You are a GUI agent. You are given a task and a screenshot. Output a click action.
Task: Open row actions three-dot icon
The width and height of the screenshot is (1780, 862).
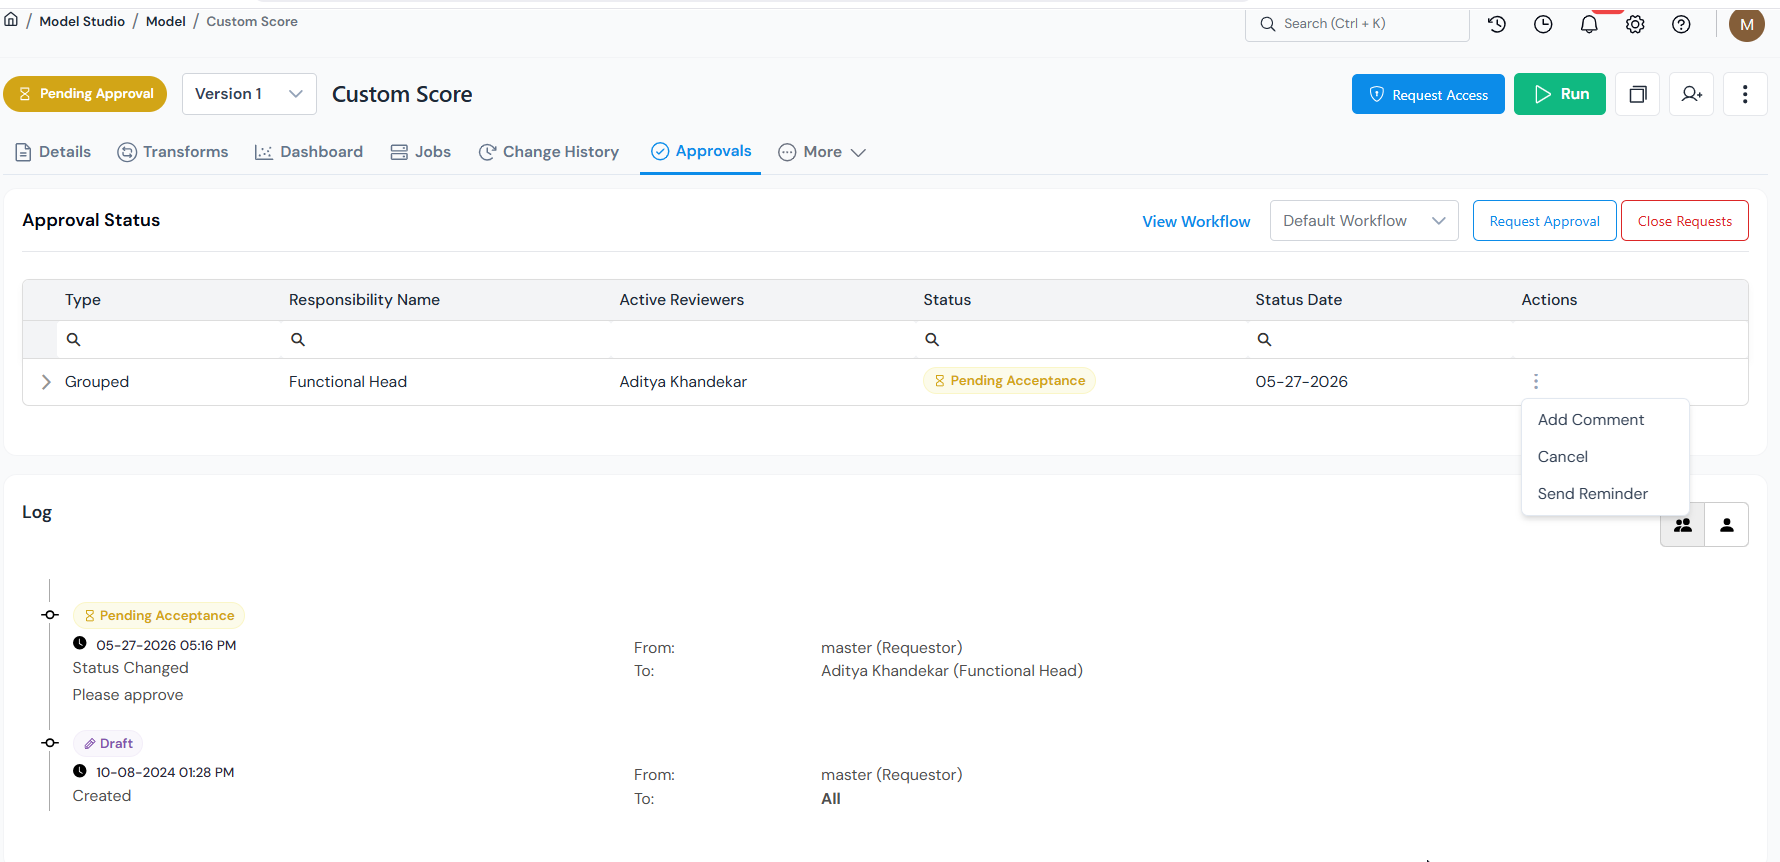click(1536, 381)
